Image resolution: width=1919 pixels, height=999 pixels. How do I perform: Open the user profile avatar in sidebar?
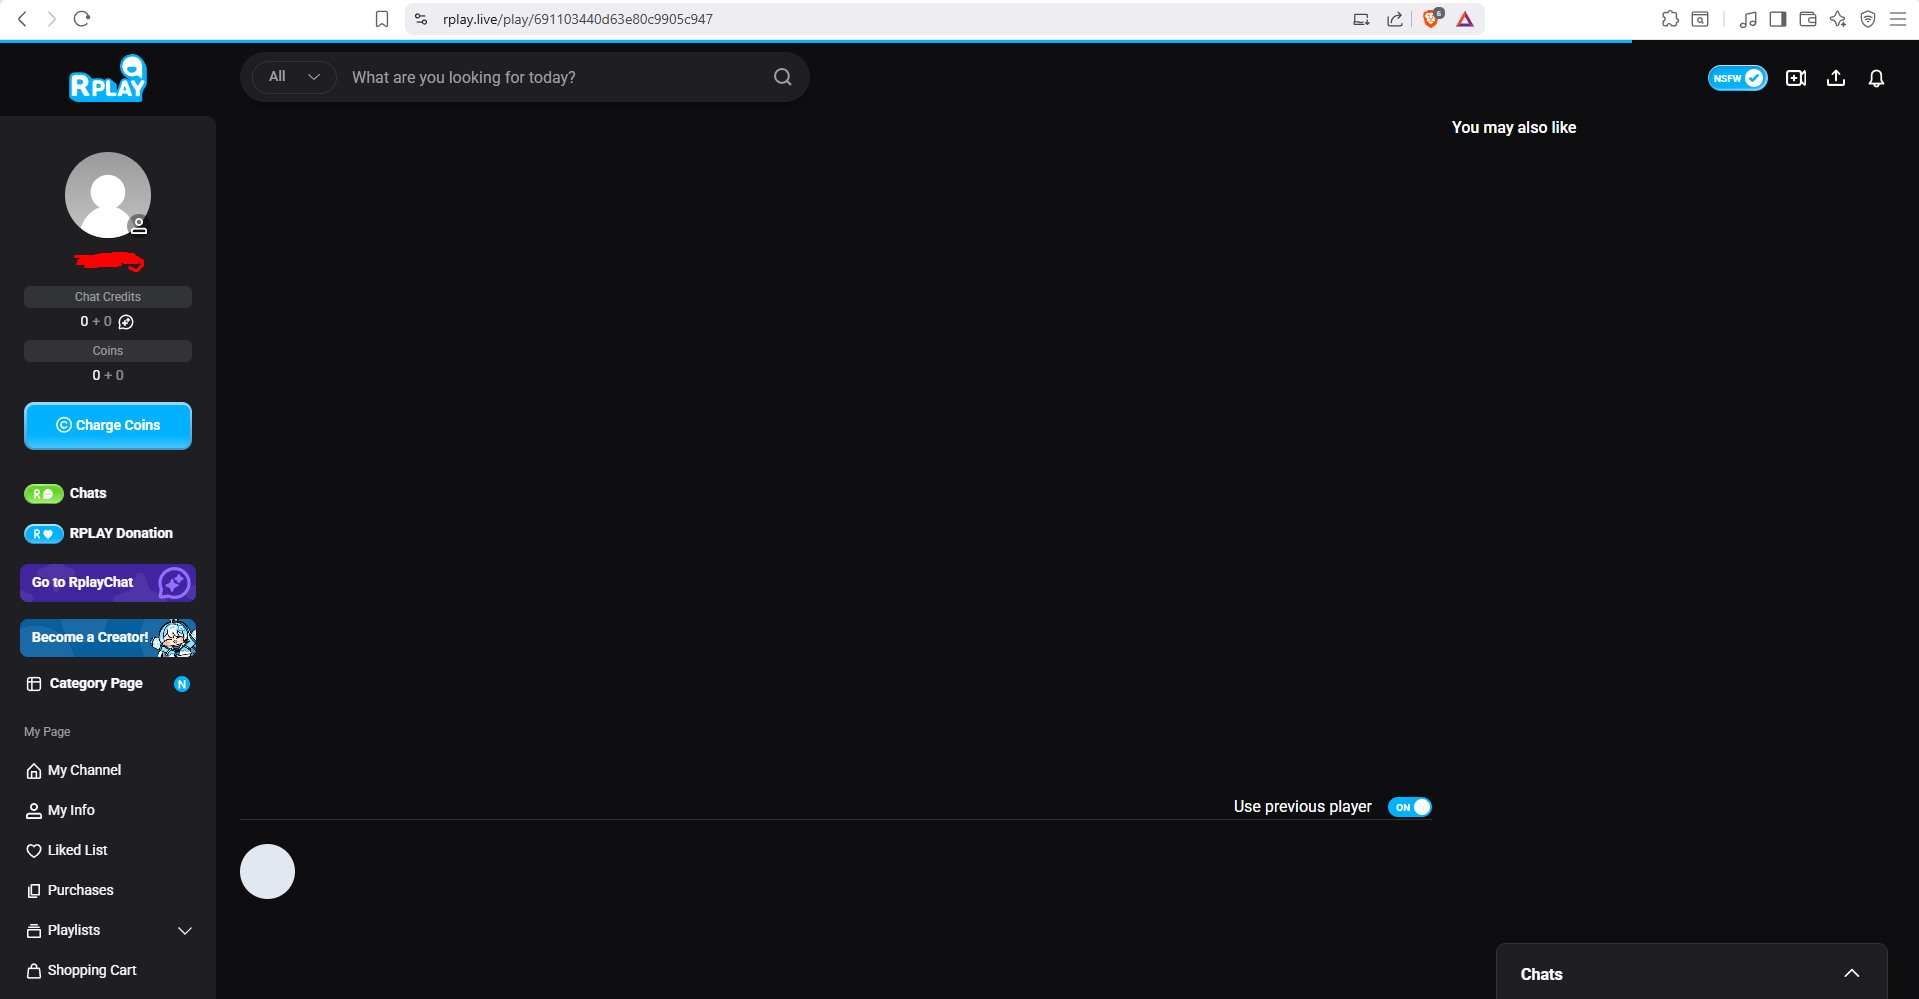click(108, 195)
